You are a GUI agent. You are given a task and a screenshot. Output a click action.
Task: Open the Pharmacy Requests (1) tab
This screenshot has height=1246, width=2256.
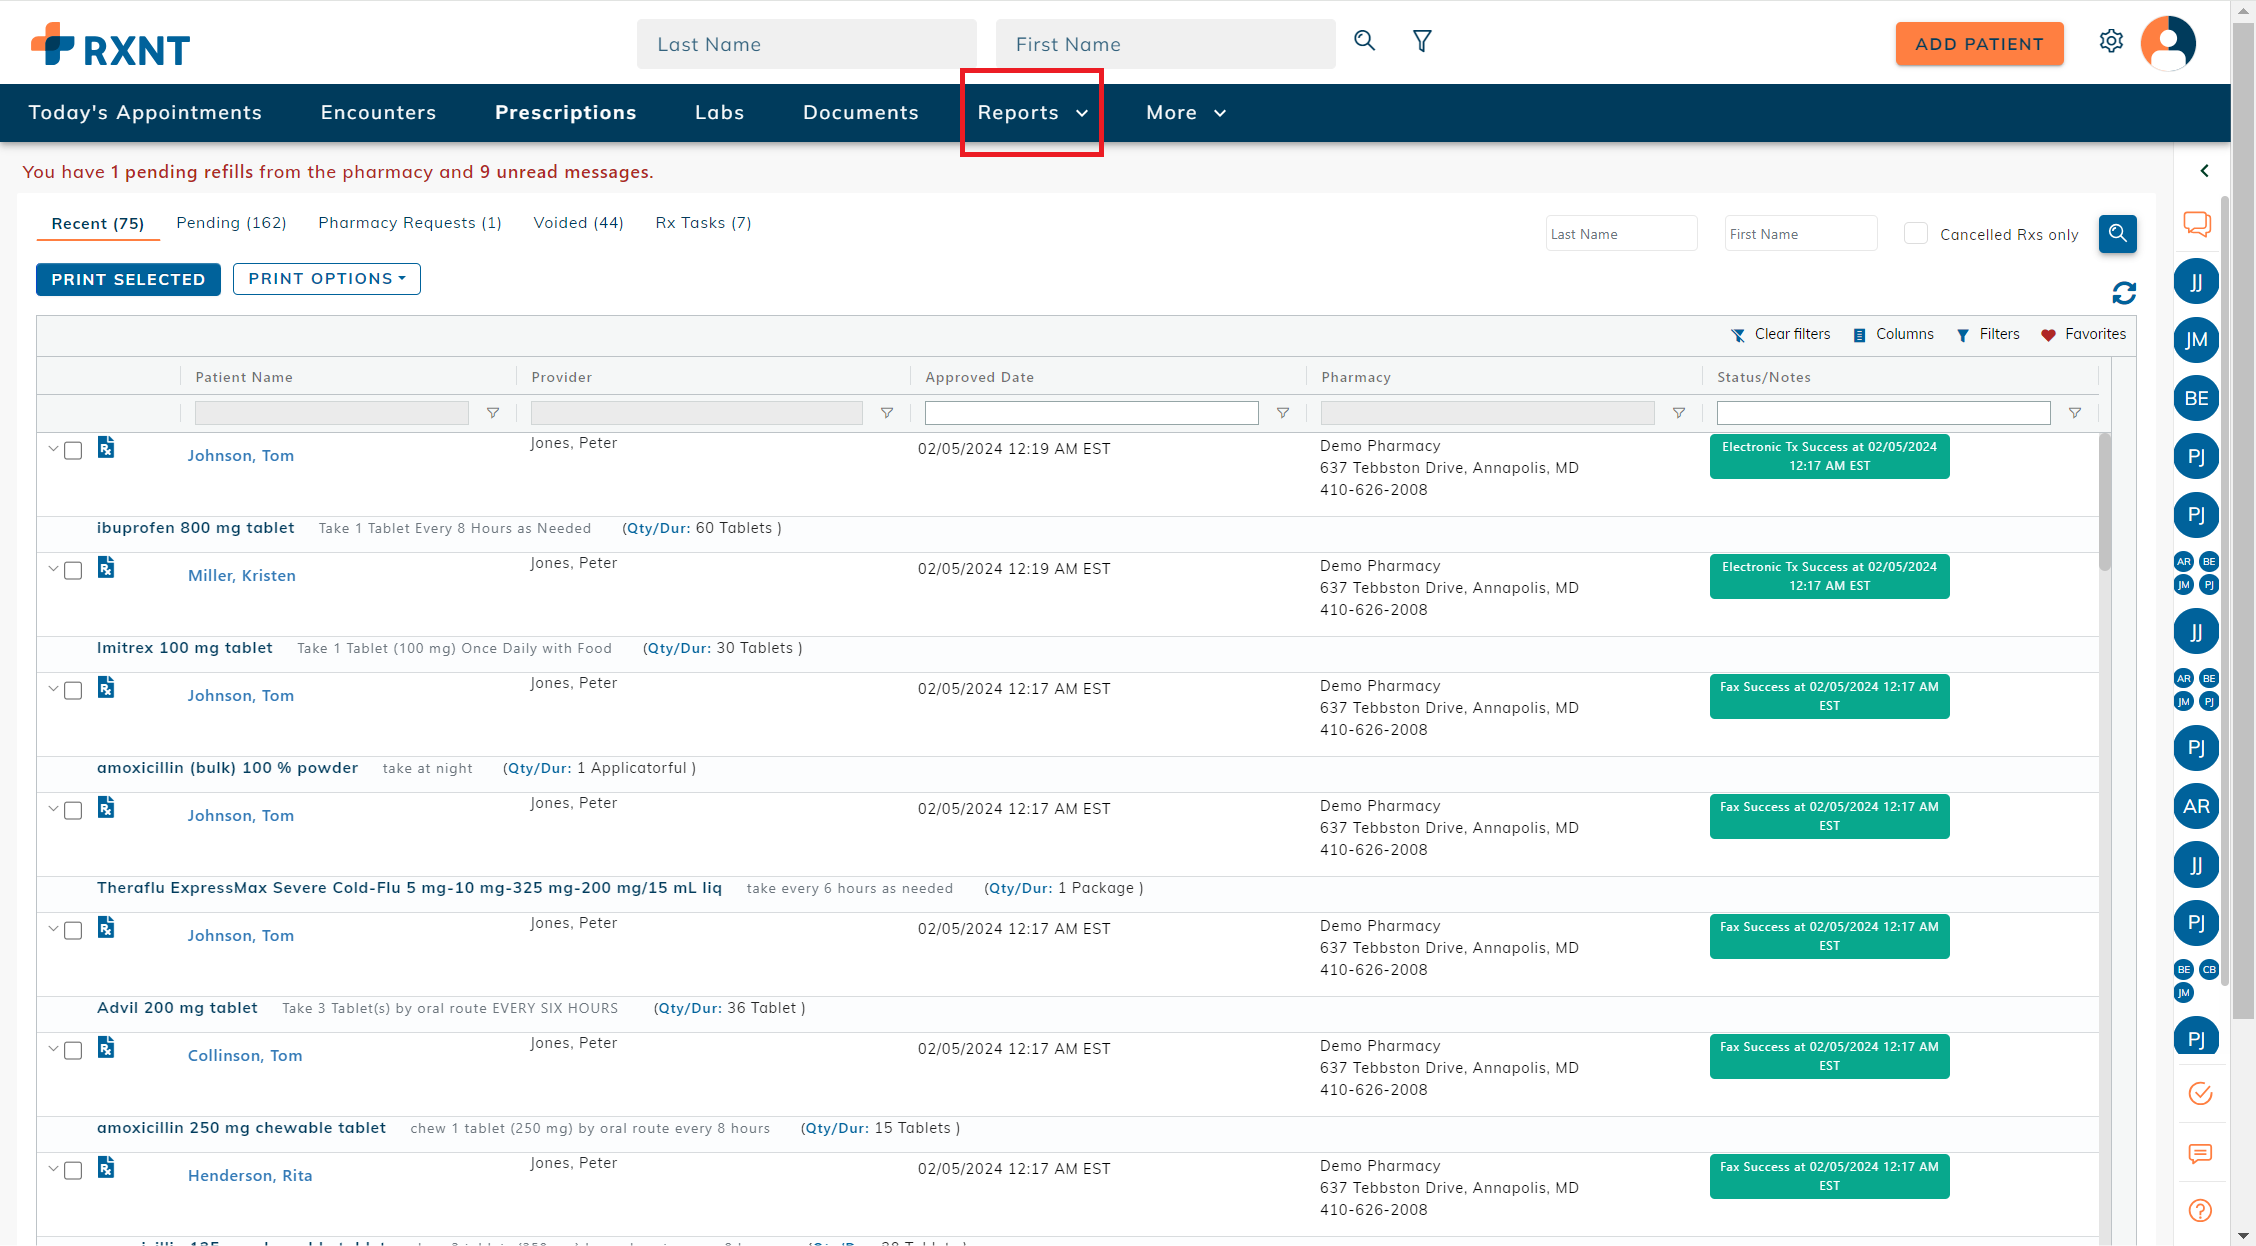[x=410, y=223]
